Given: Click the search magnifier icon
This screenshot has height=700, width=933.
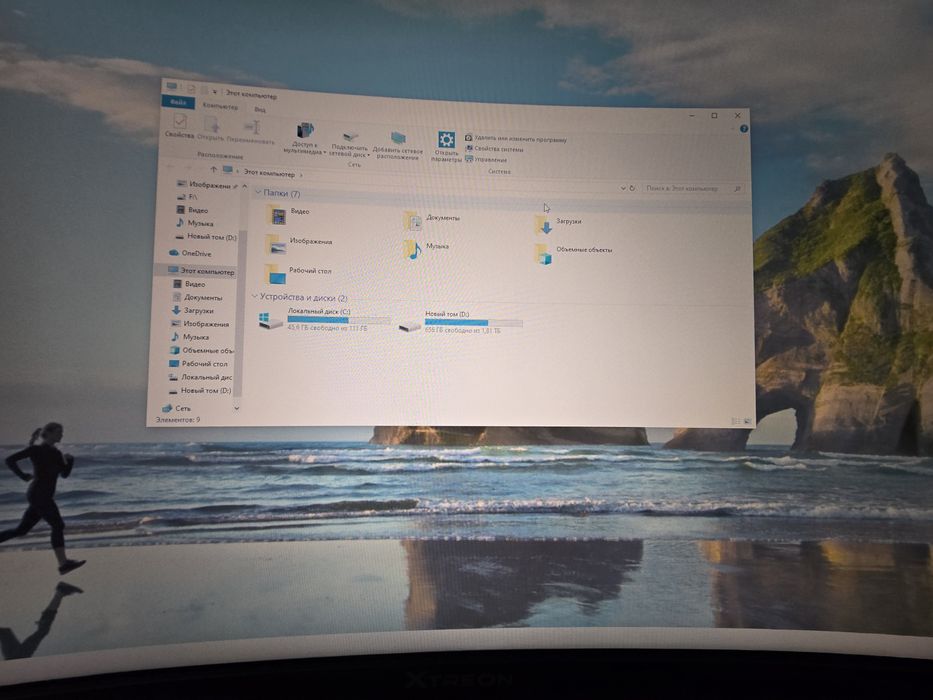Looking at the screenshot, I should coord(737,189).
